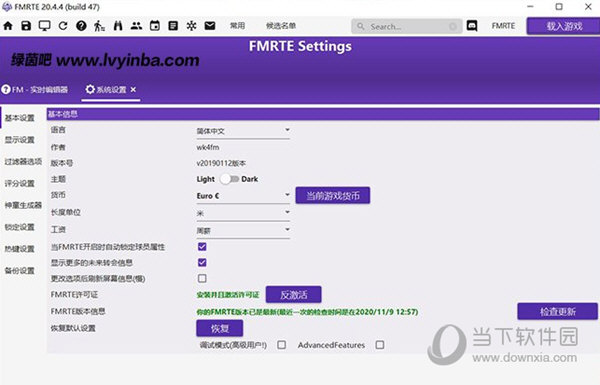Click the envelope mail icon
Viewport: 600px width, 385px height.
210,26
